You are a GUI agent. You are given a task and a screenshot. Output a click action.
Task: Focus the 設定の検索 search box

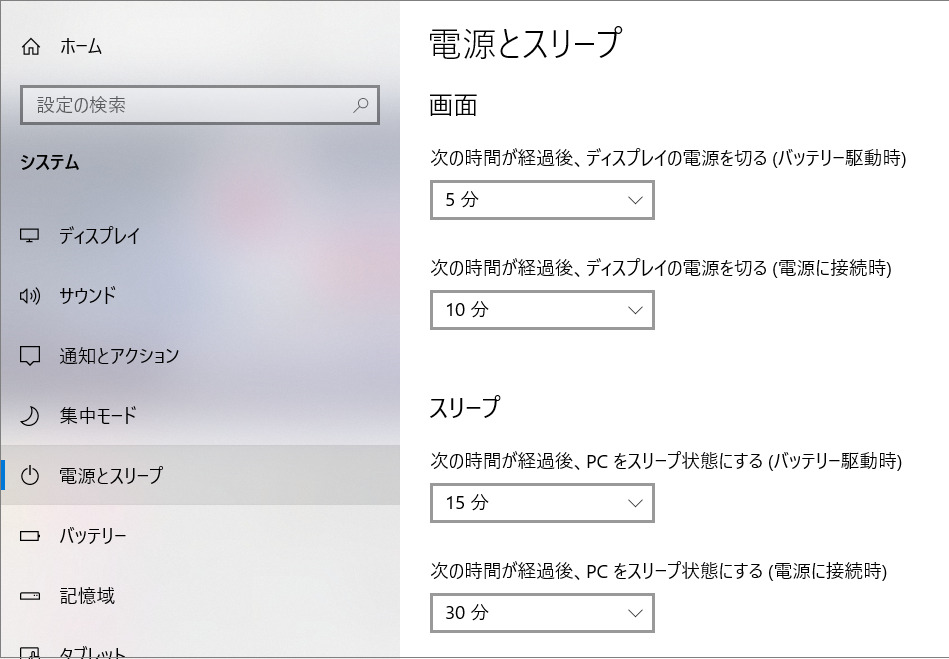coord(200,105)
